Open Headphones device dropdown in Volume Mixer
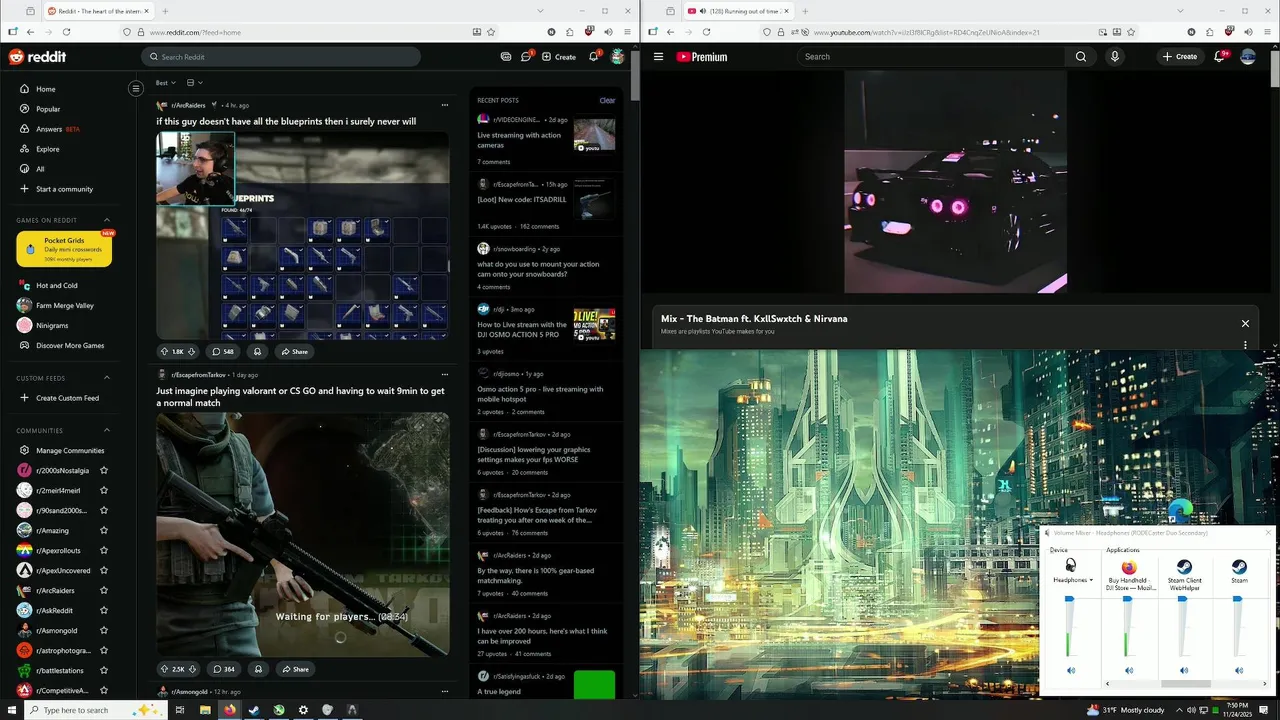Viewport: 1280px width, 720px height. (x=1073, y=580)
